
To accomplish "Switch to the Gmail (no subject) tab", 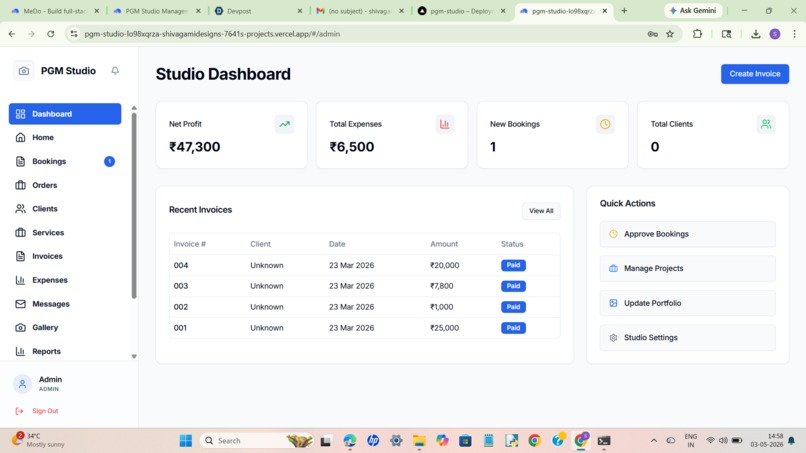I will [x=361, y=11].
